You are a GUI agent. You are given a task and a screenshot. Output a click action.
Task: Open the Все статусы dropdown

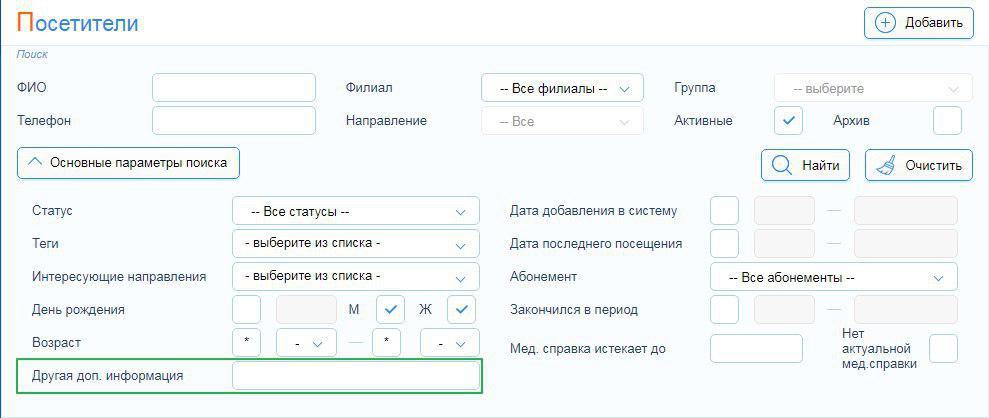[x=355, y=211]
